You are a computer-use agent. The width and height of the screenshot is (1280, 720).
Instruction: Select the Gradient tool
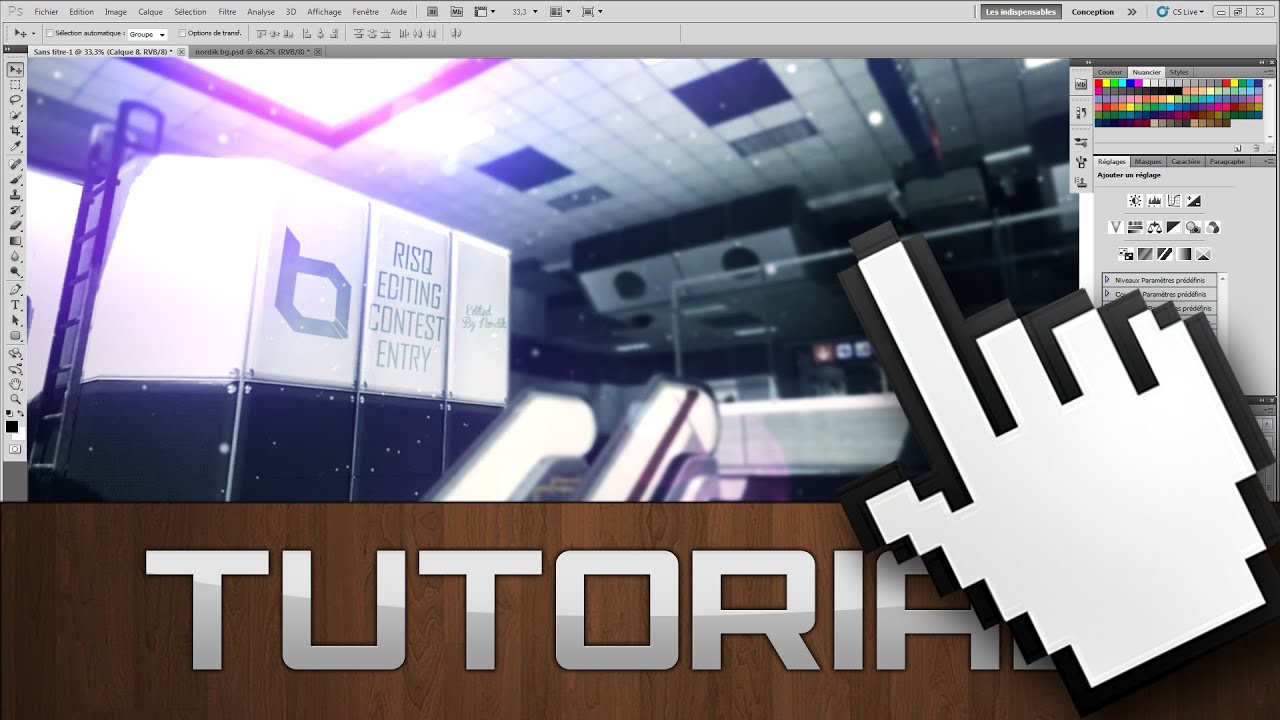click(16, 240)
